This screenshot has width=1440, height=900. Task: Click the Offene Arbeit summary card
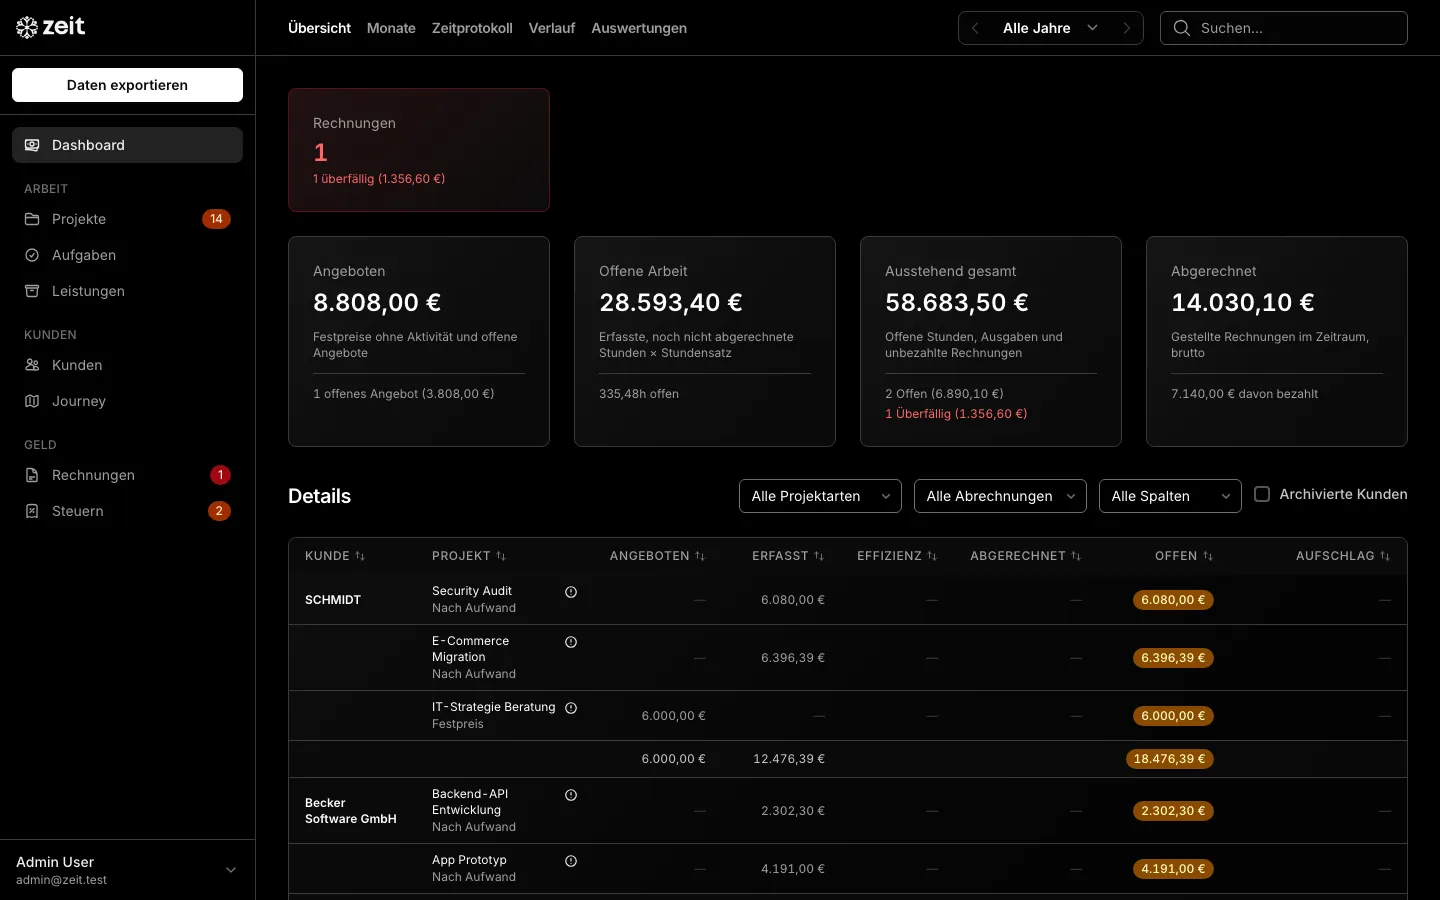point(705,341)
